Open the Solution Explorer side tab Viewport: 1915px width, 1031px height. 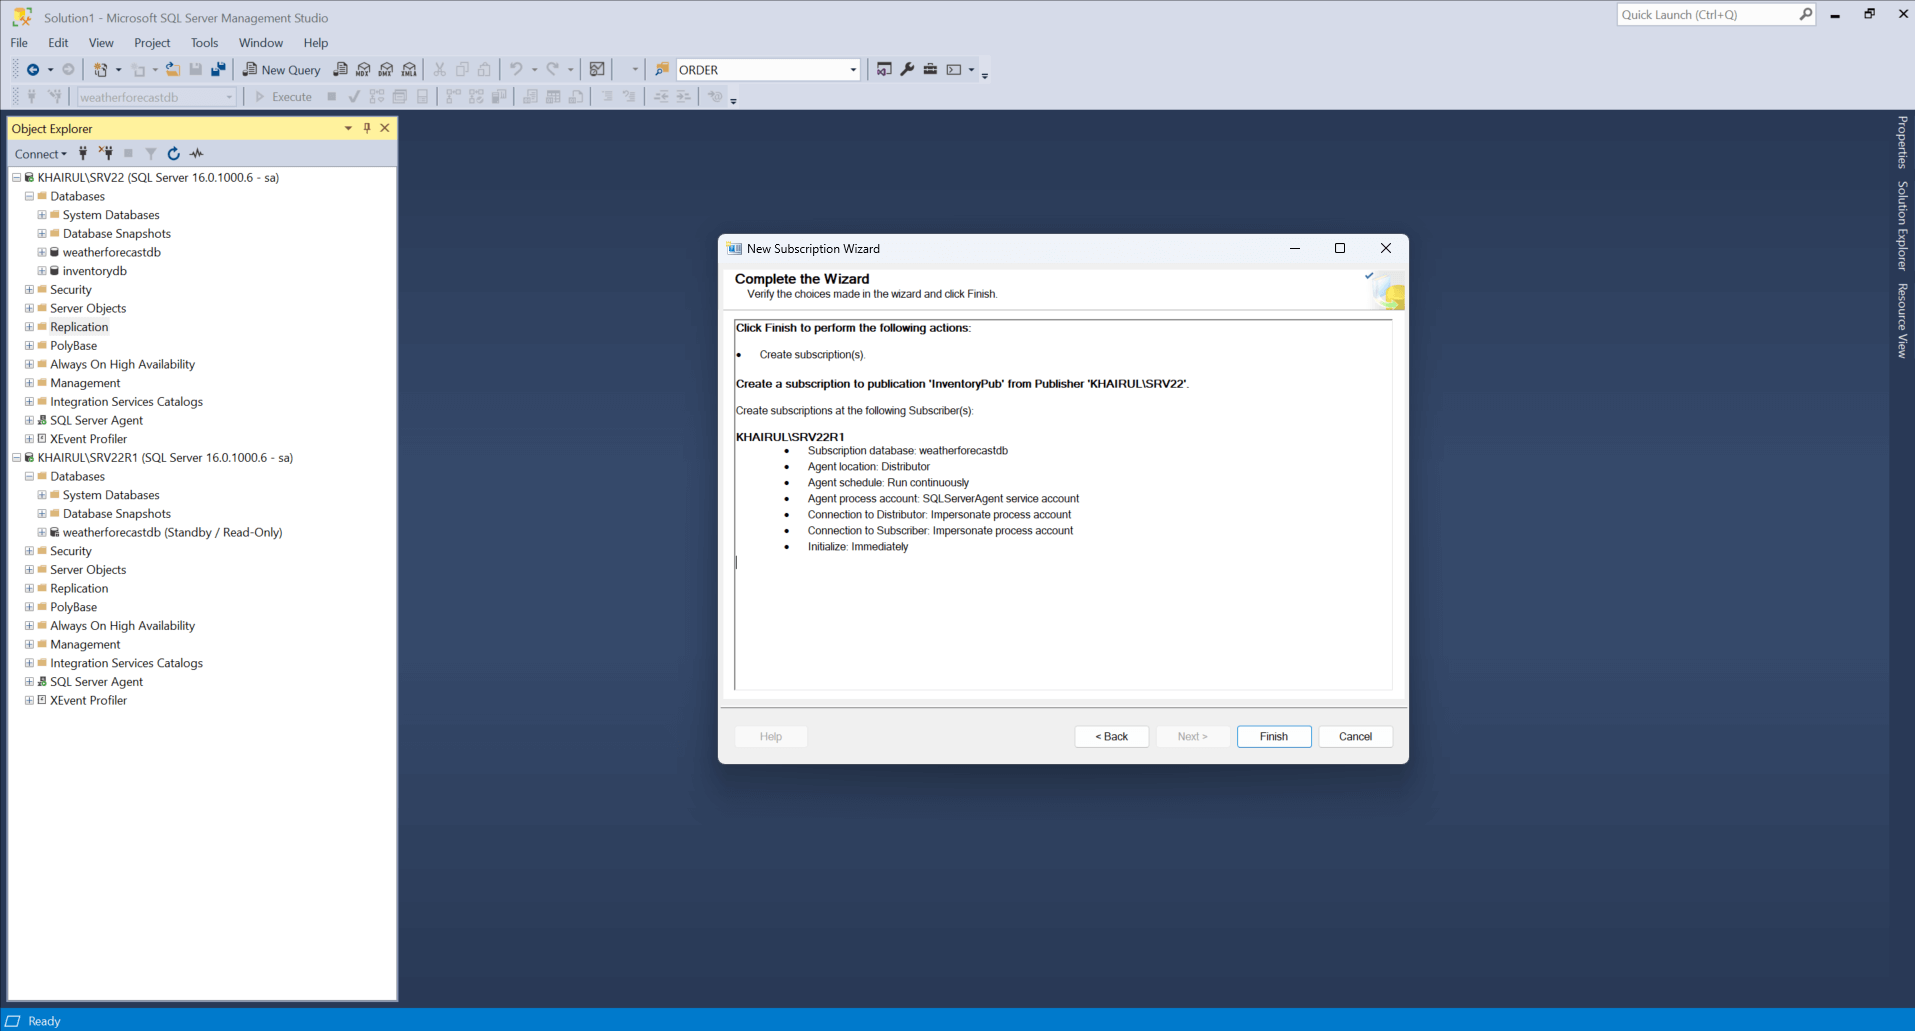pos(1902,225)
